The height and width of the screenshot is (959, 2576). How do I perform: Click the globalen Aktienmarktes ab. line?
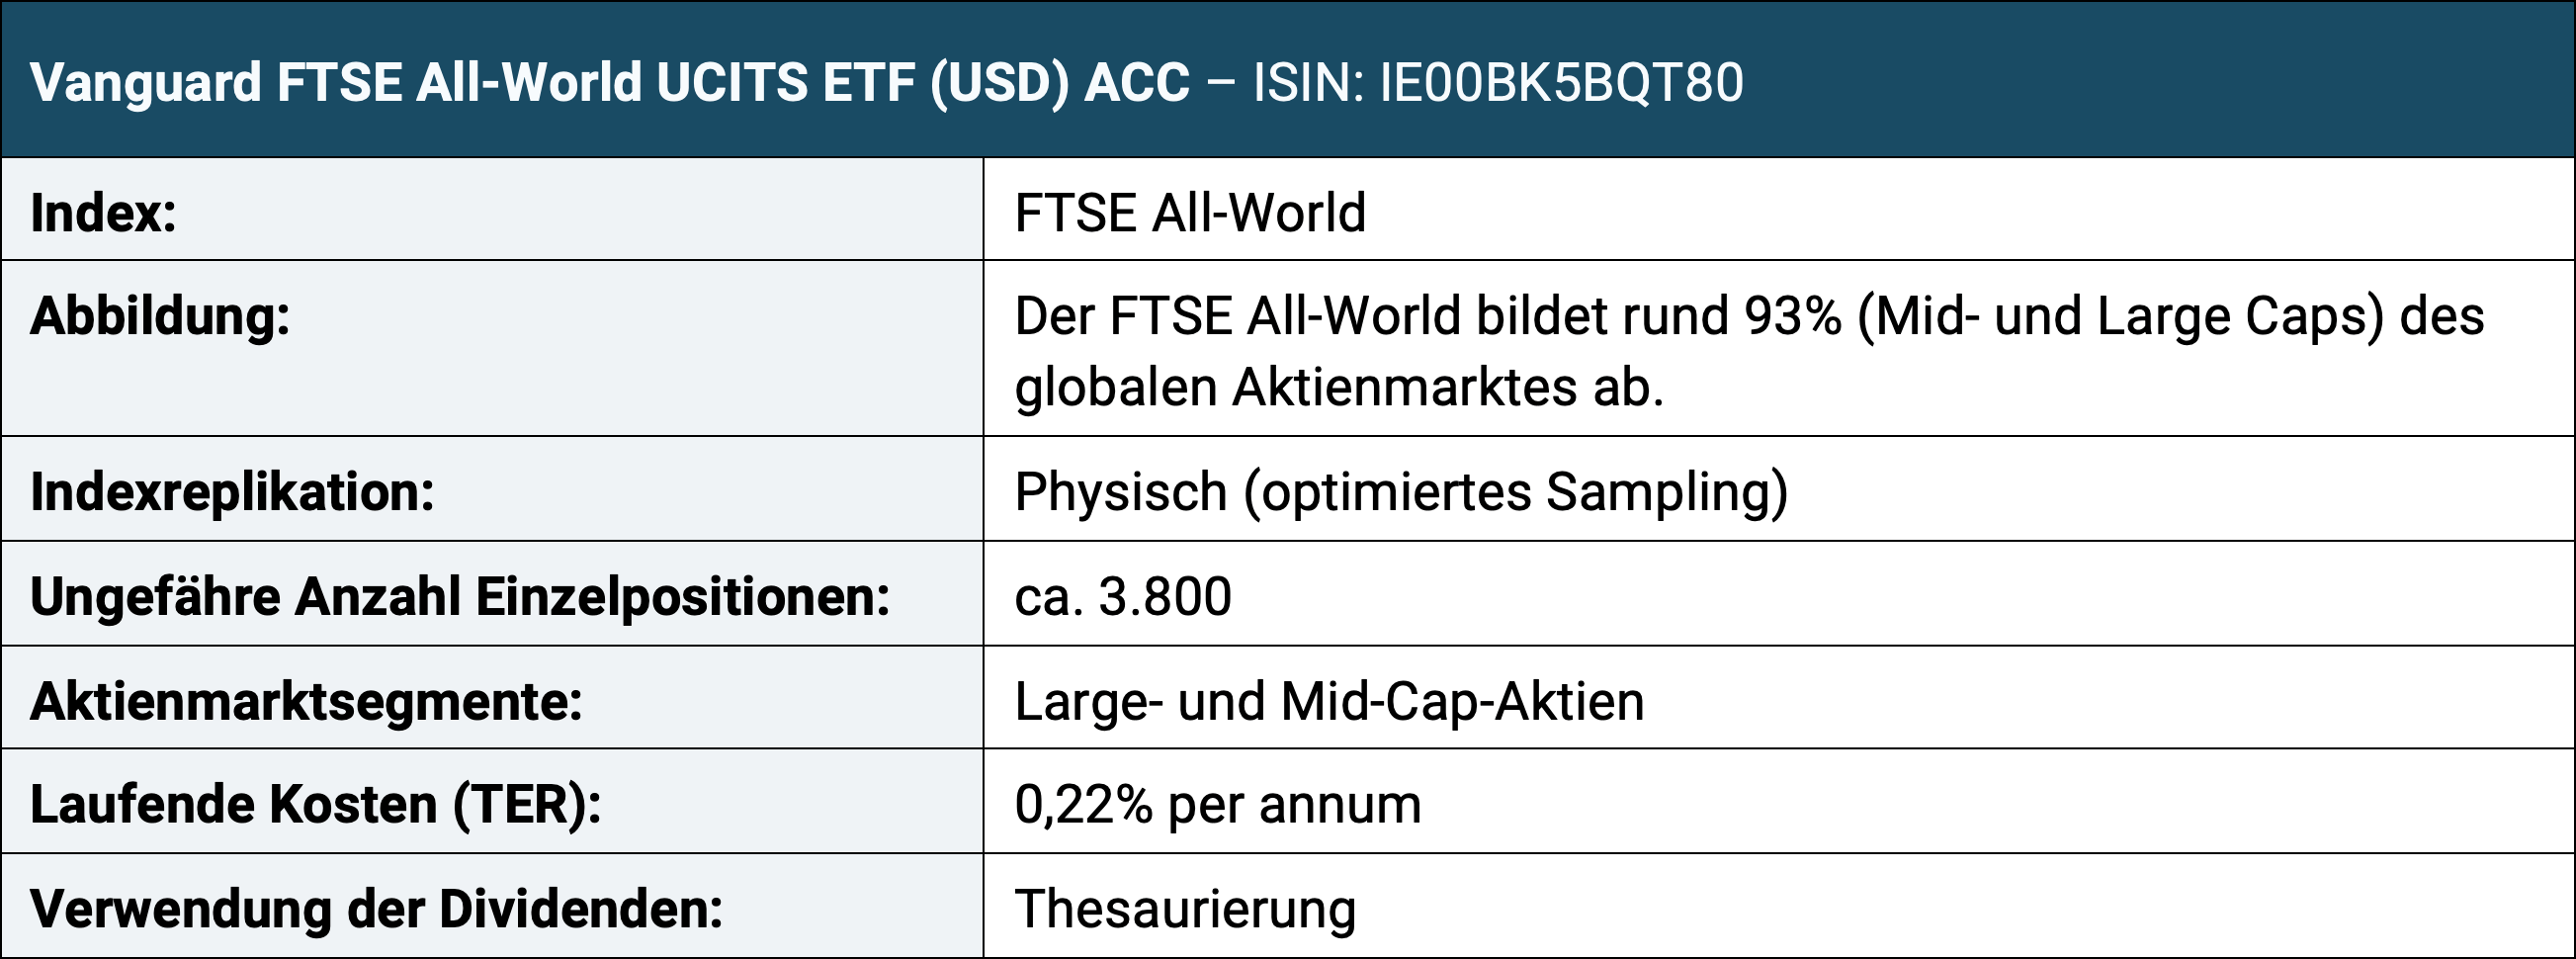point(1339,388)
